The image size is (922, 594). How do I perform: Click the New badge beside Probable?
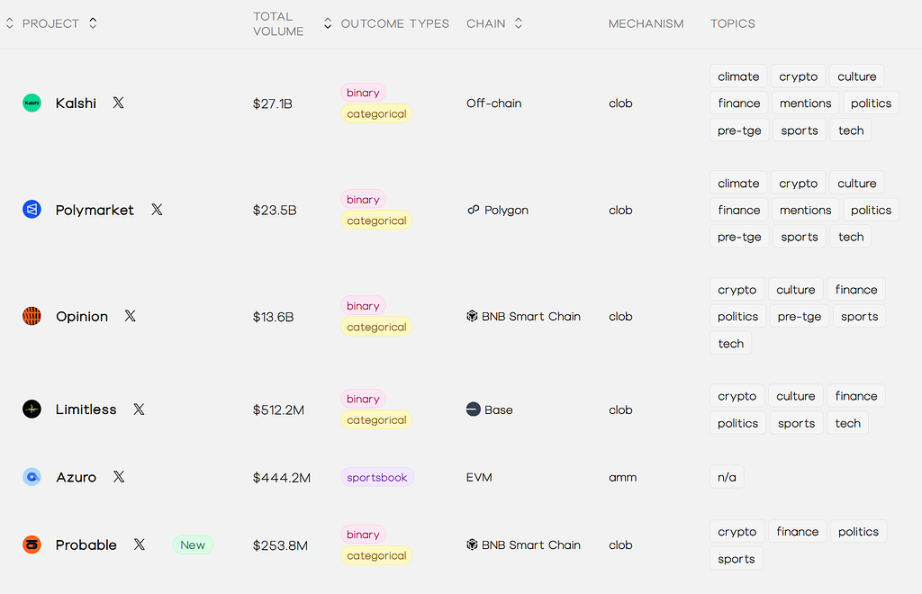click(x=193, y=545)
